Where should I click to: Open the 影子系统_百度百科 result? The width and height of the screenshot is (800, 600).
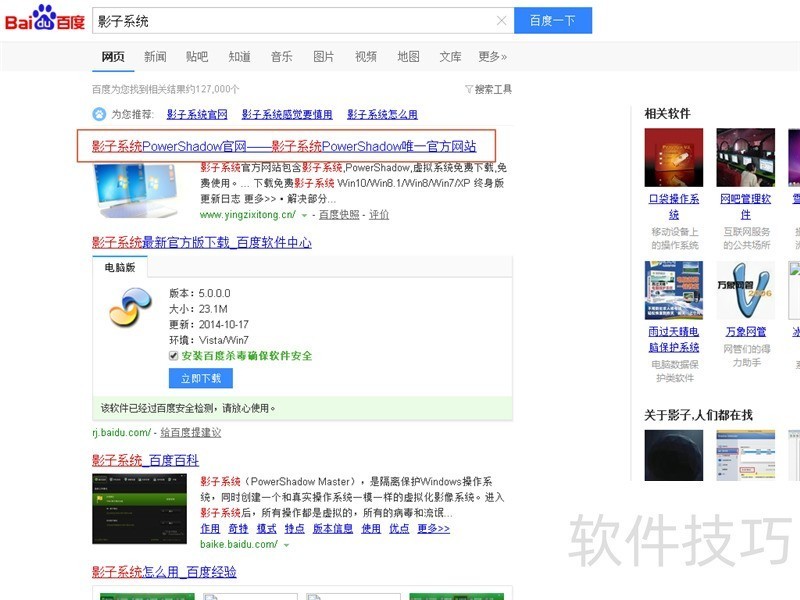145,460
